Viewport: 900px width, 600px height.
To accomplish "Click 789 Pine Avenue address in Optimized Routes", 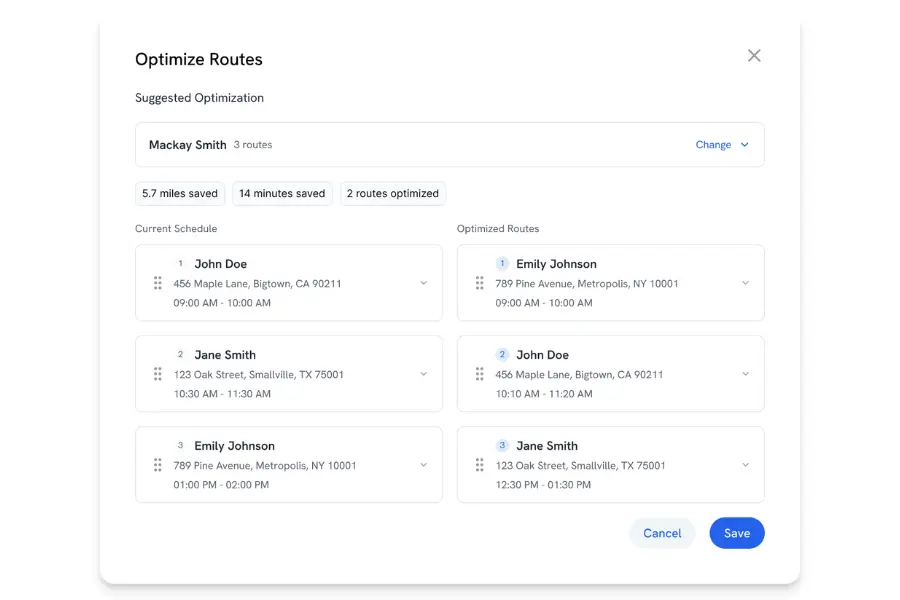I will pos(587,284).
